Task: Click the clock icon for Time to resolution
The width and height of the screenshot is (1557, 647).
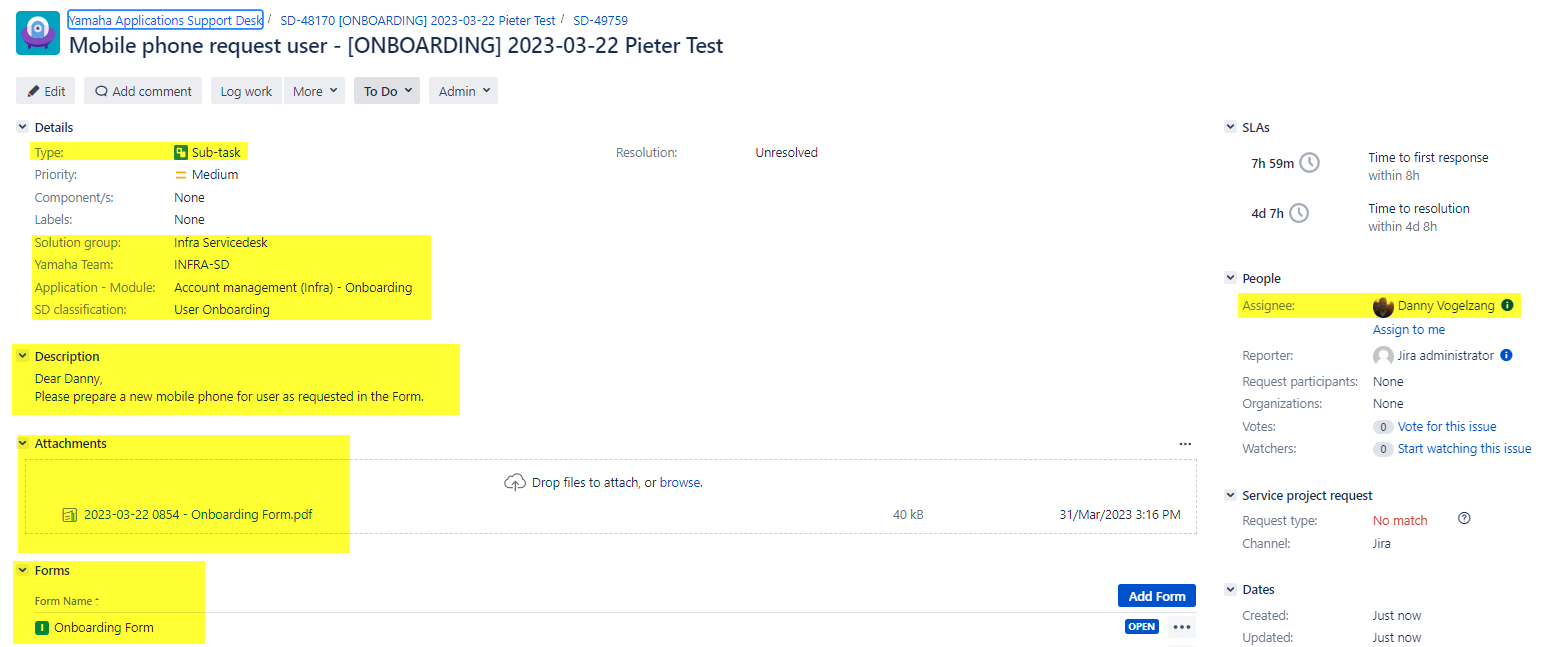Action: coord(1298,213)
